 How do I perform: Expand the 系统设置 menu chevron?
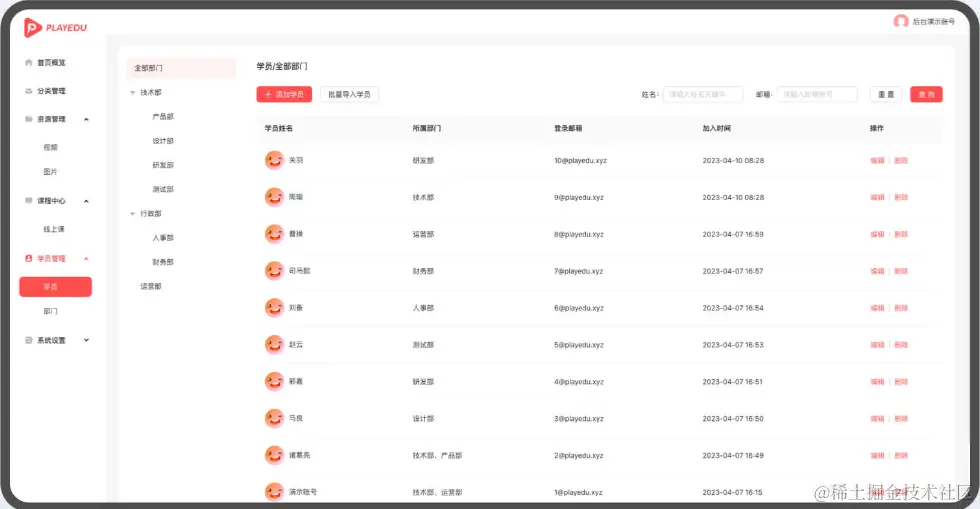[x=86, y=340]
